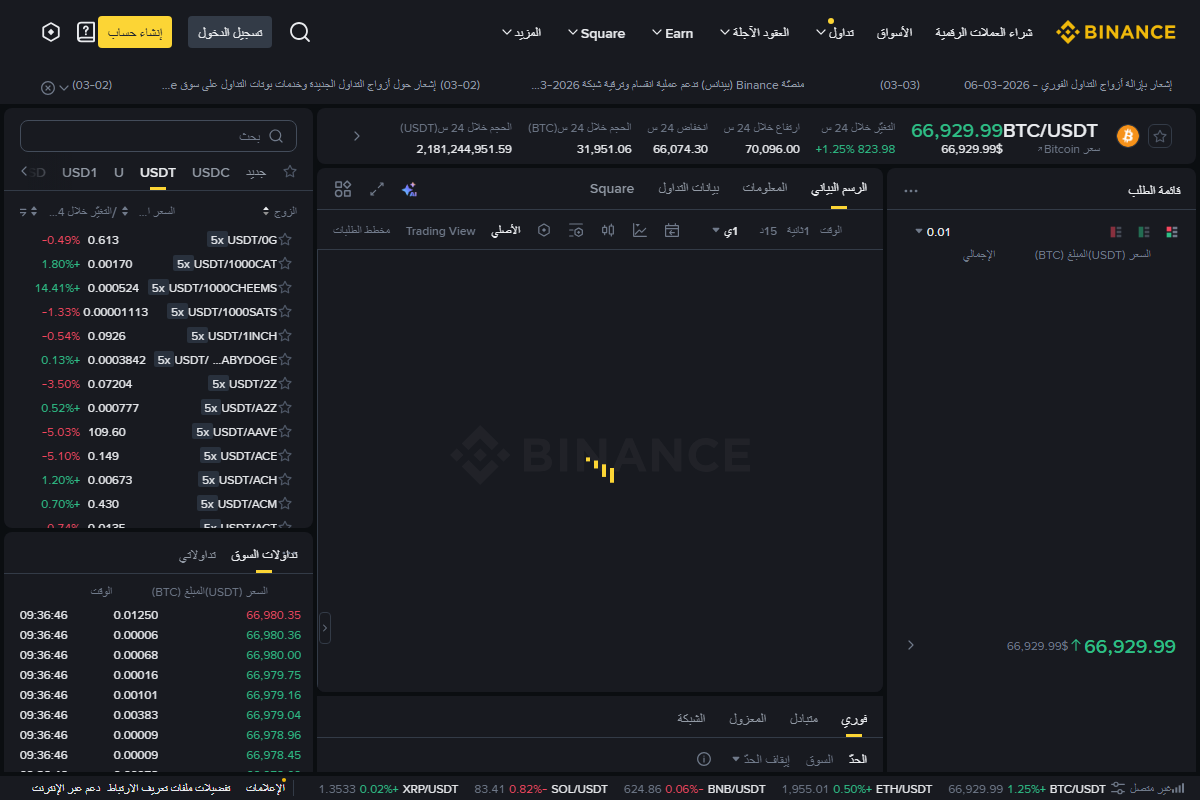Click the info circle beside stop-limit
The image size is (1200, 800).
pyautogui.click(x=703, y=759)
